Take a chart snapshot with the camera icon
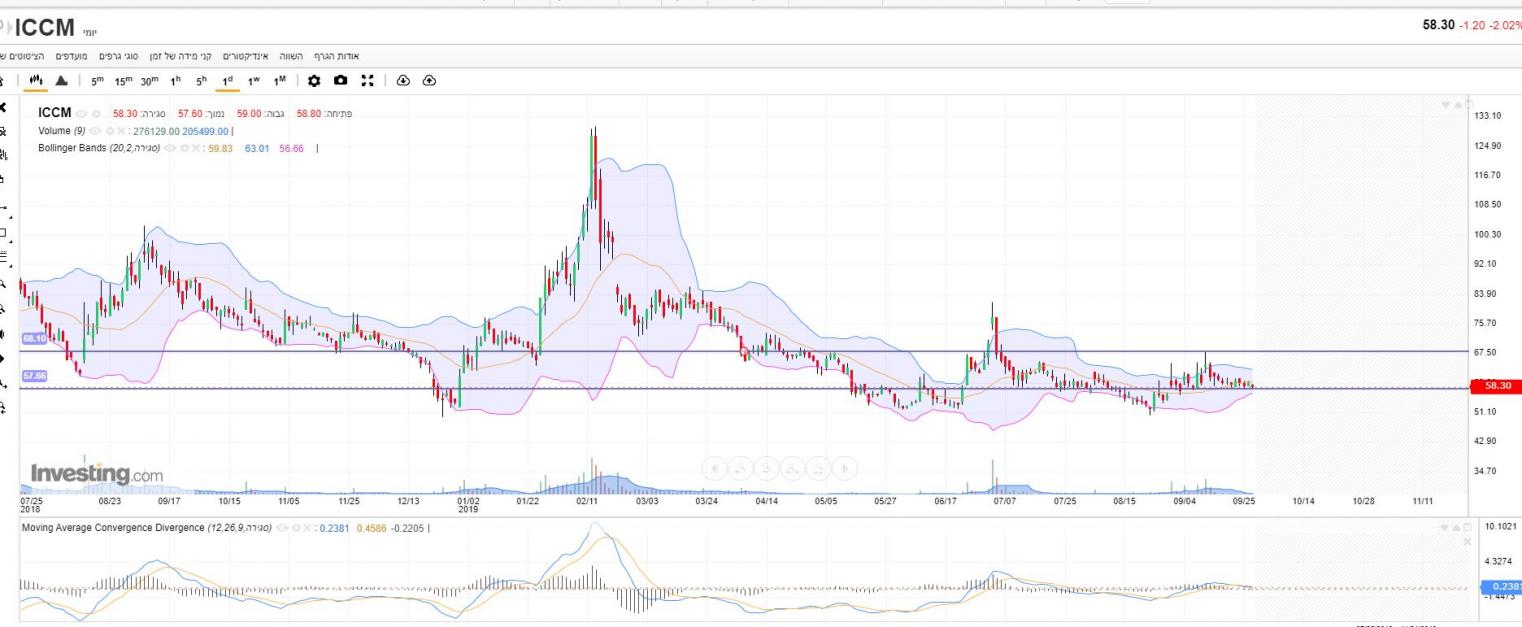The width and height of the screenshot is (1522, 627). pos(341,81)
